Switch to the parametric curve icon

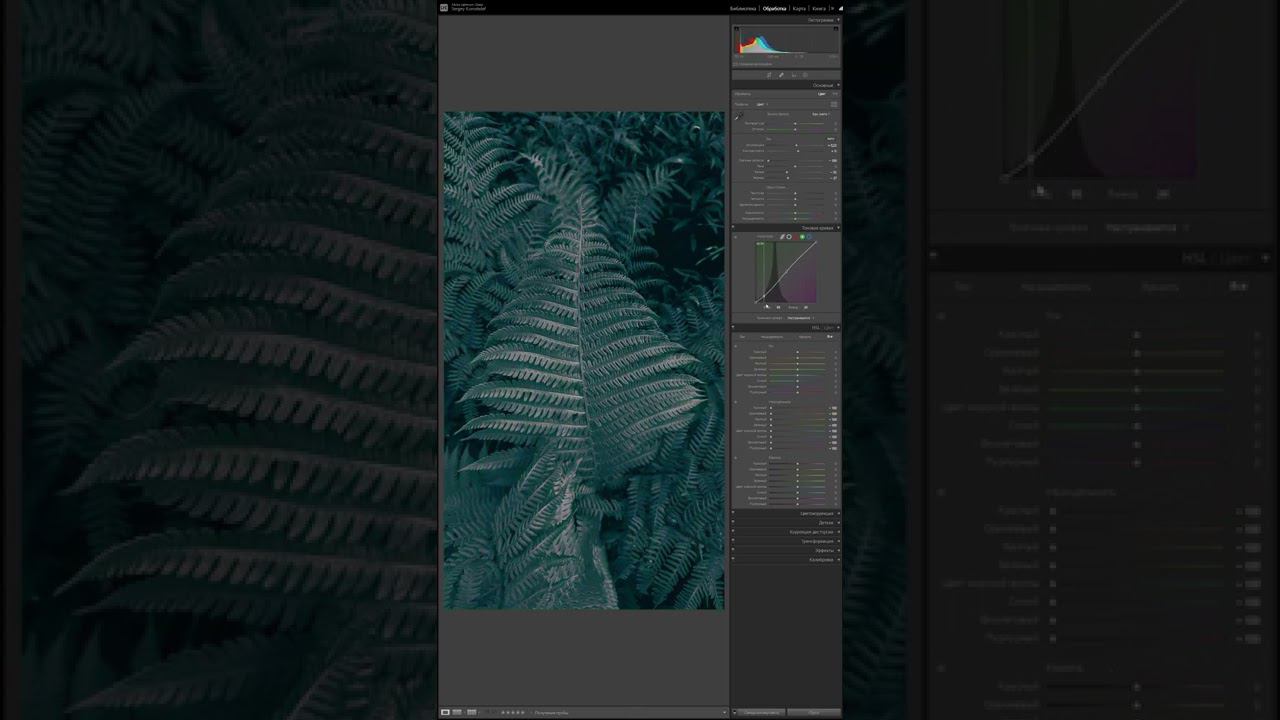coord(782,237)
